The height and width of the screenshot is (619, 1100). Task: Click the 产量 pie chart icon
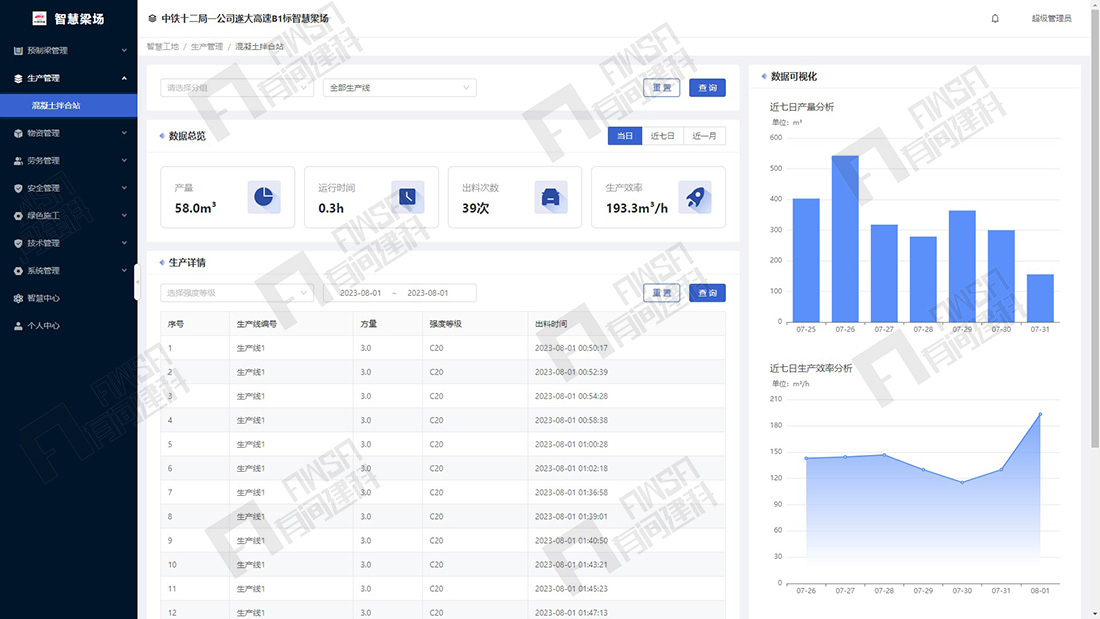(264, 197)
